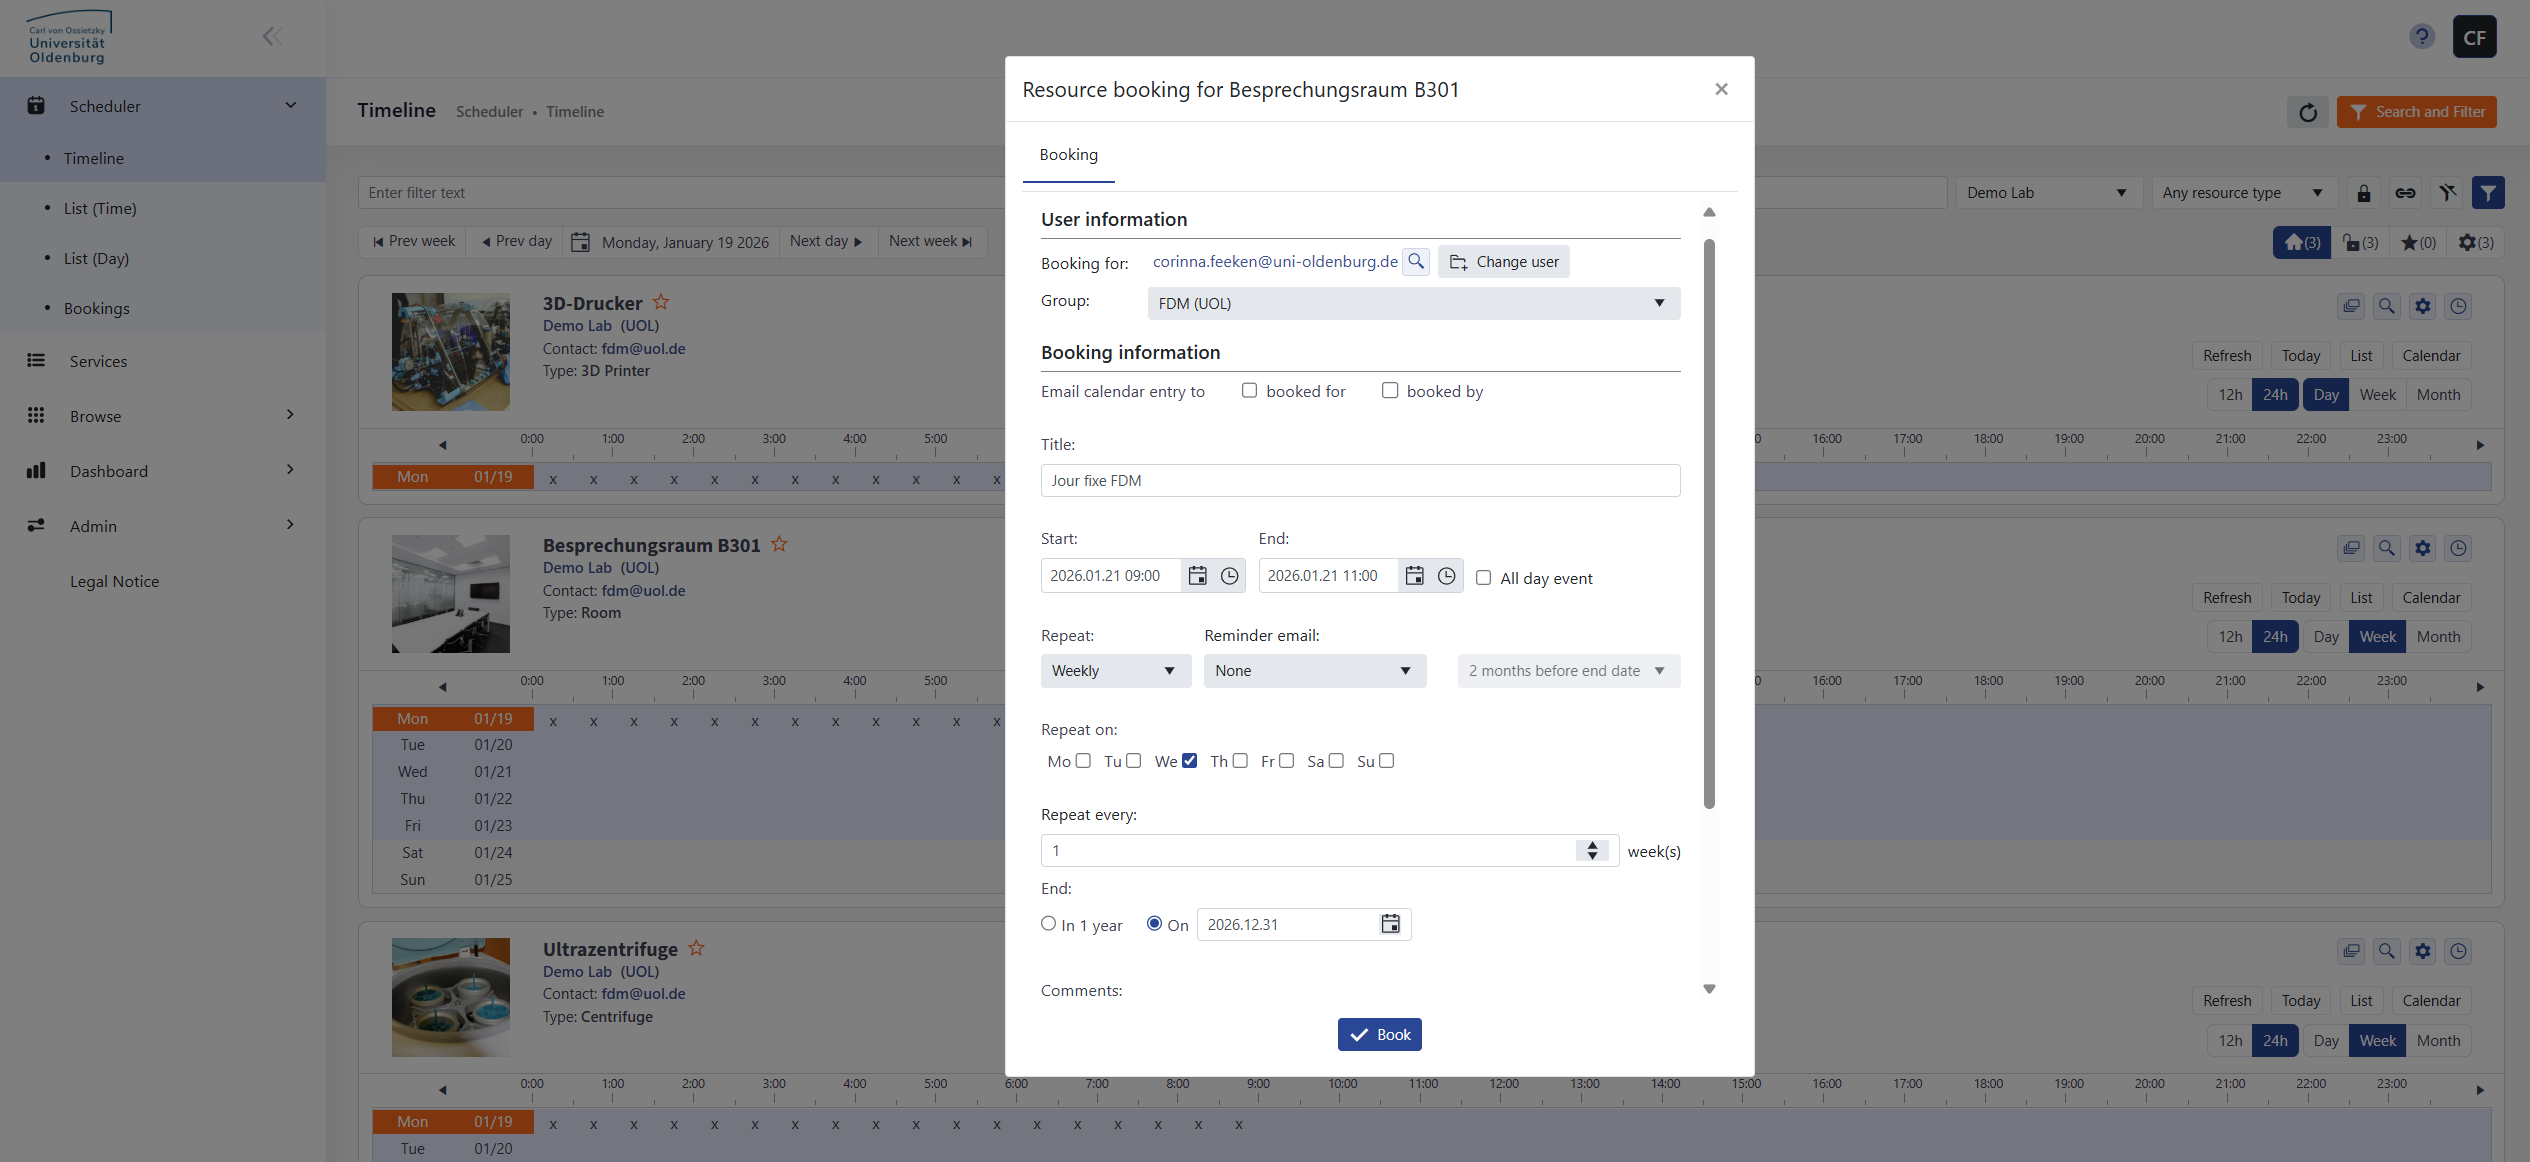Open the Repeat dropdown set to Weekly
2530x1162 pixels.
click(1115, 671)
